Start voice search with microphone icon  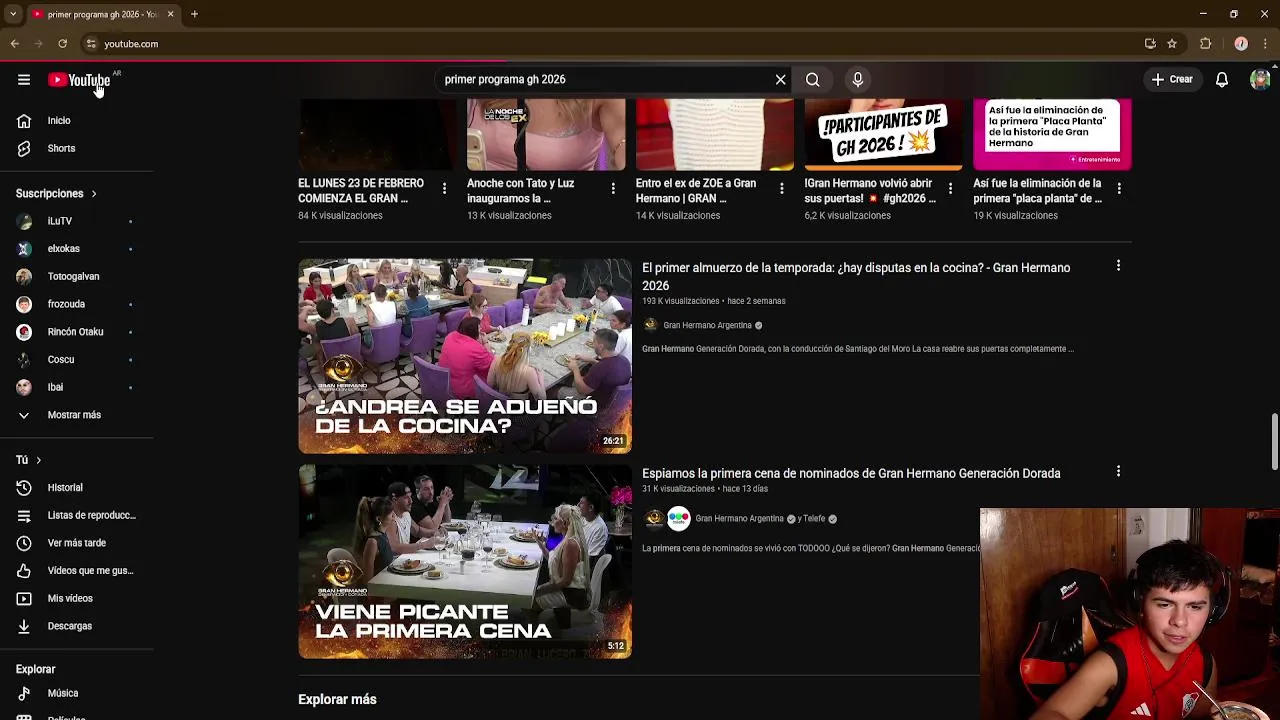click(x=858, y=80)
